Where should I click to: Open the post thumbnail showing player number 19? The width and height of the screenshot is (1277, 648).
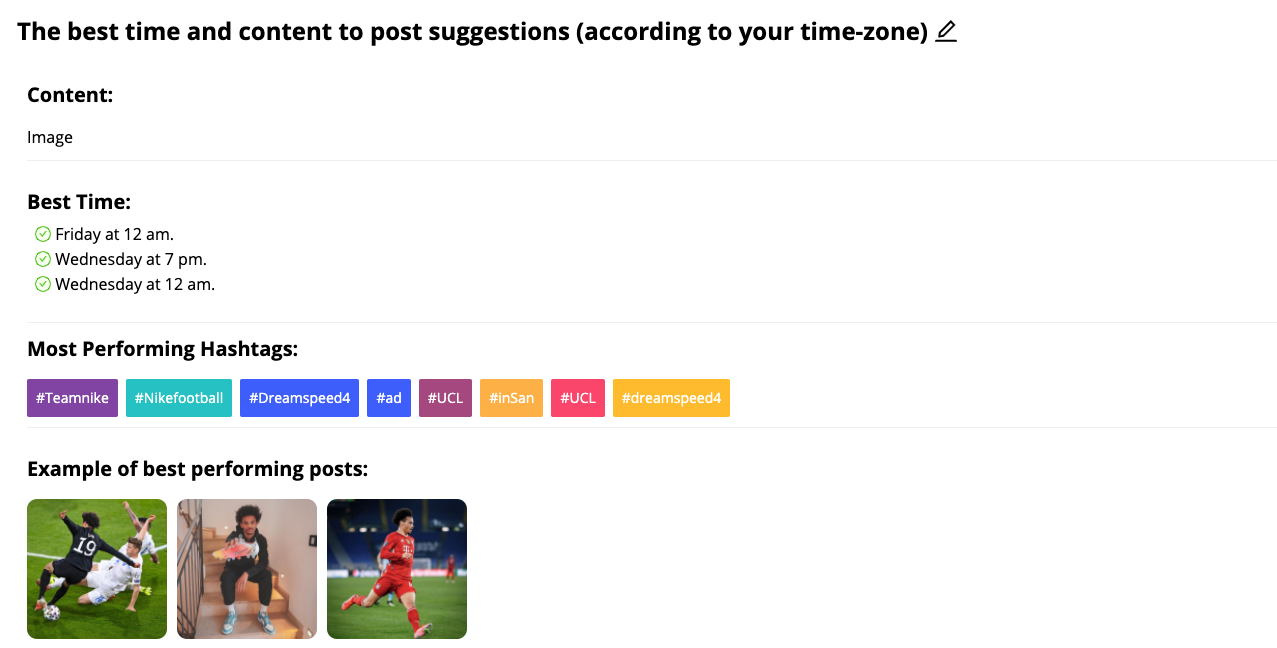click(x=97, y=569)
